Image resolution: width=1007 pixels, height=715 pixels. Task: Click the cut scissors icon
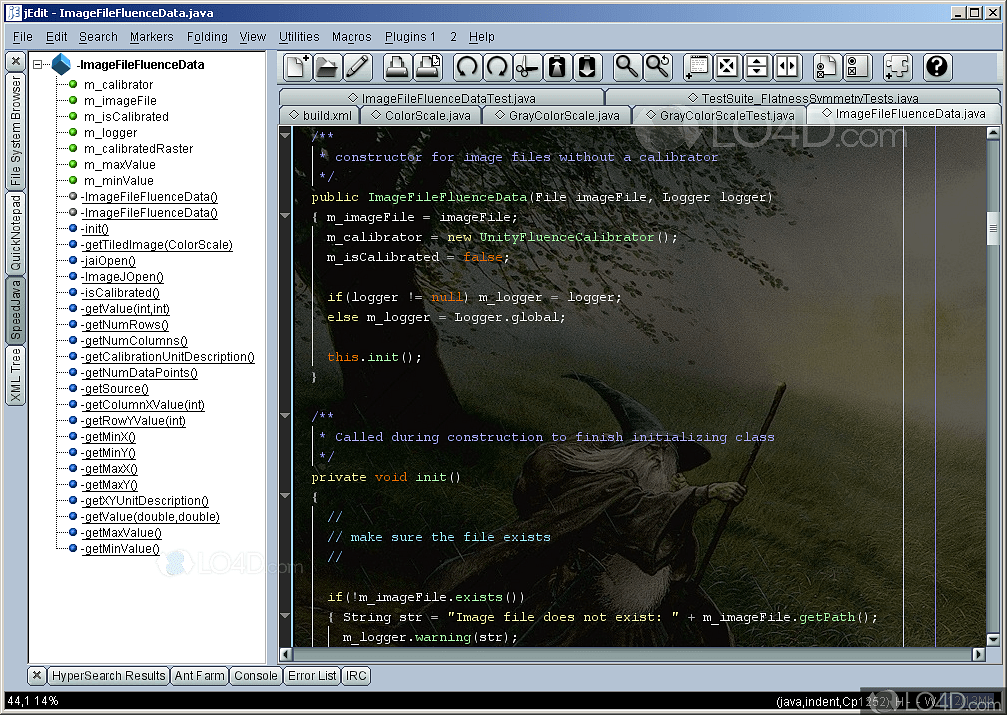pos(527,67)
